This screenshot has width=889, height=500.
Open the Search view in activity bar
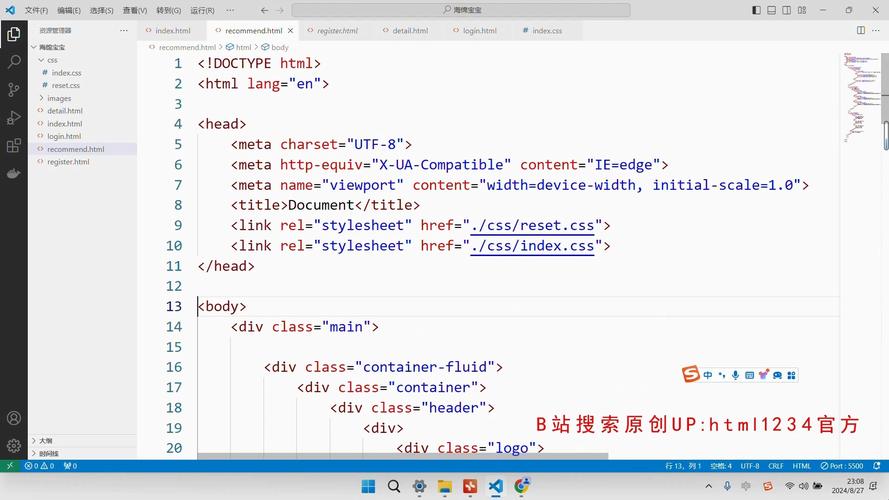(14, 62)
